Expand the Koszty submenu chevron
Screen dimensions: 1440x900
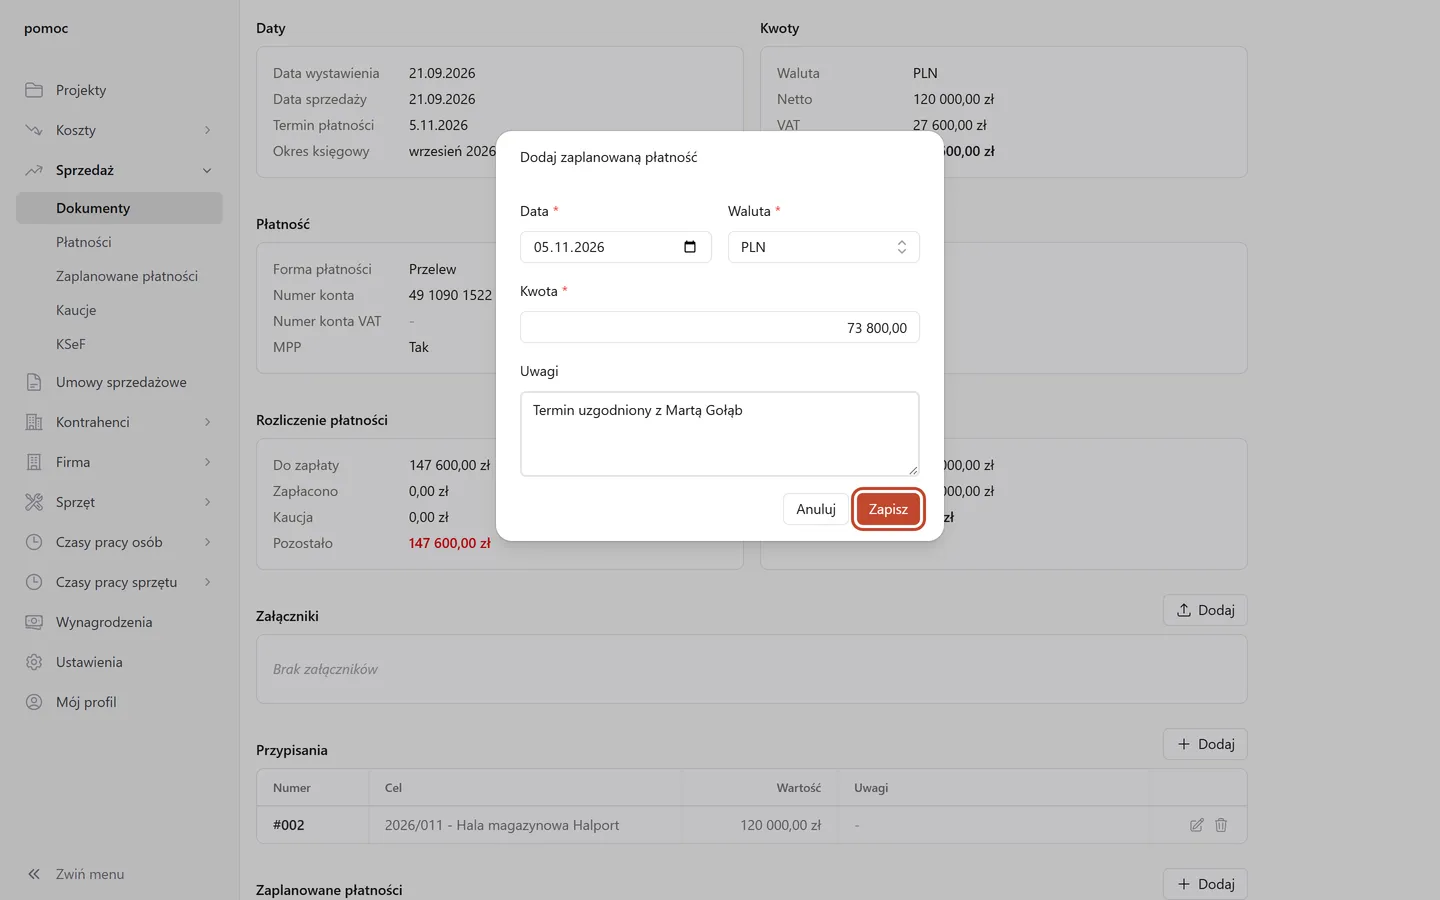208,130
